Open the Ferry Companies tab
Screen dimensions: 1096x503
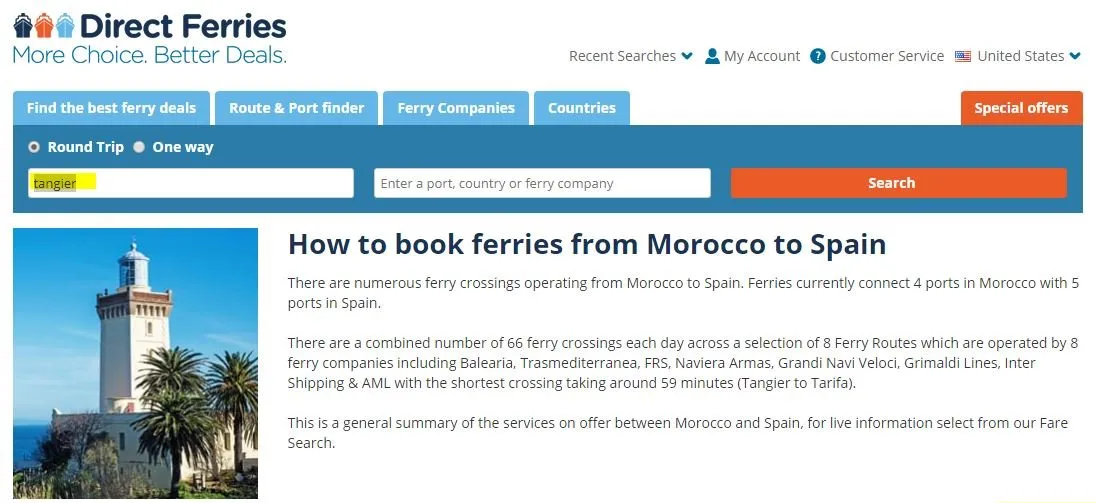coord(456,108)
